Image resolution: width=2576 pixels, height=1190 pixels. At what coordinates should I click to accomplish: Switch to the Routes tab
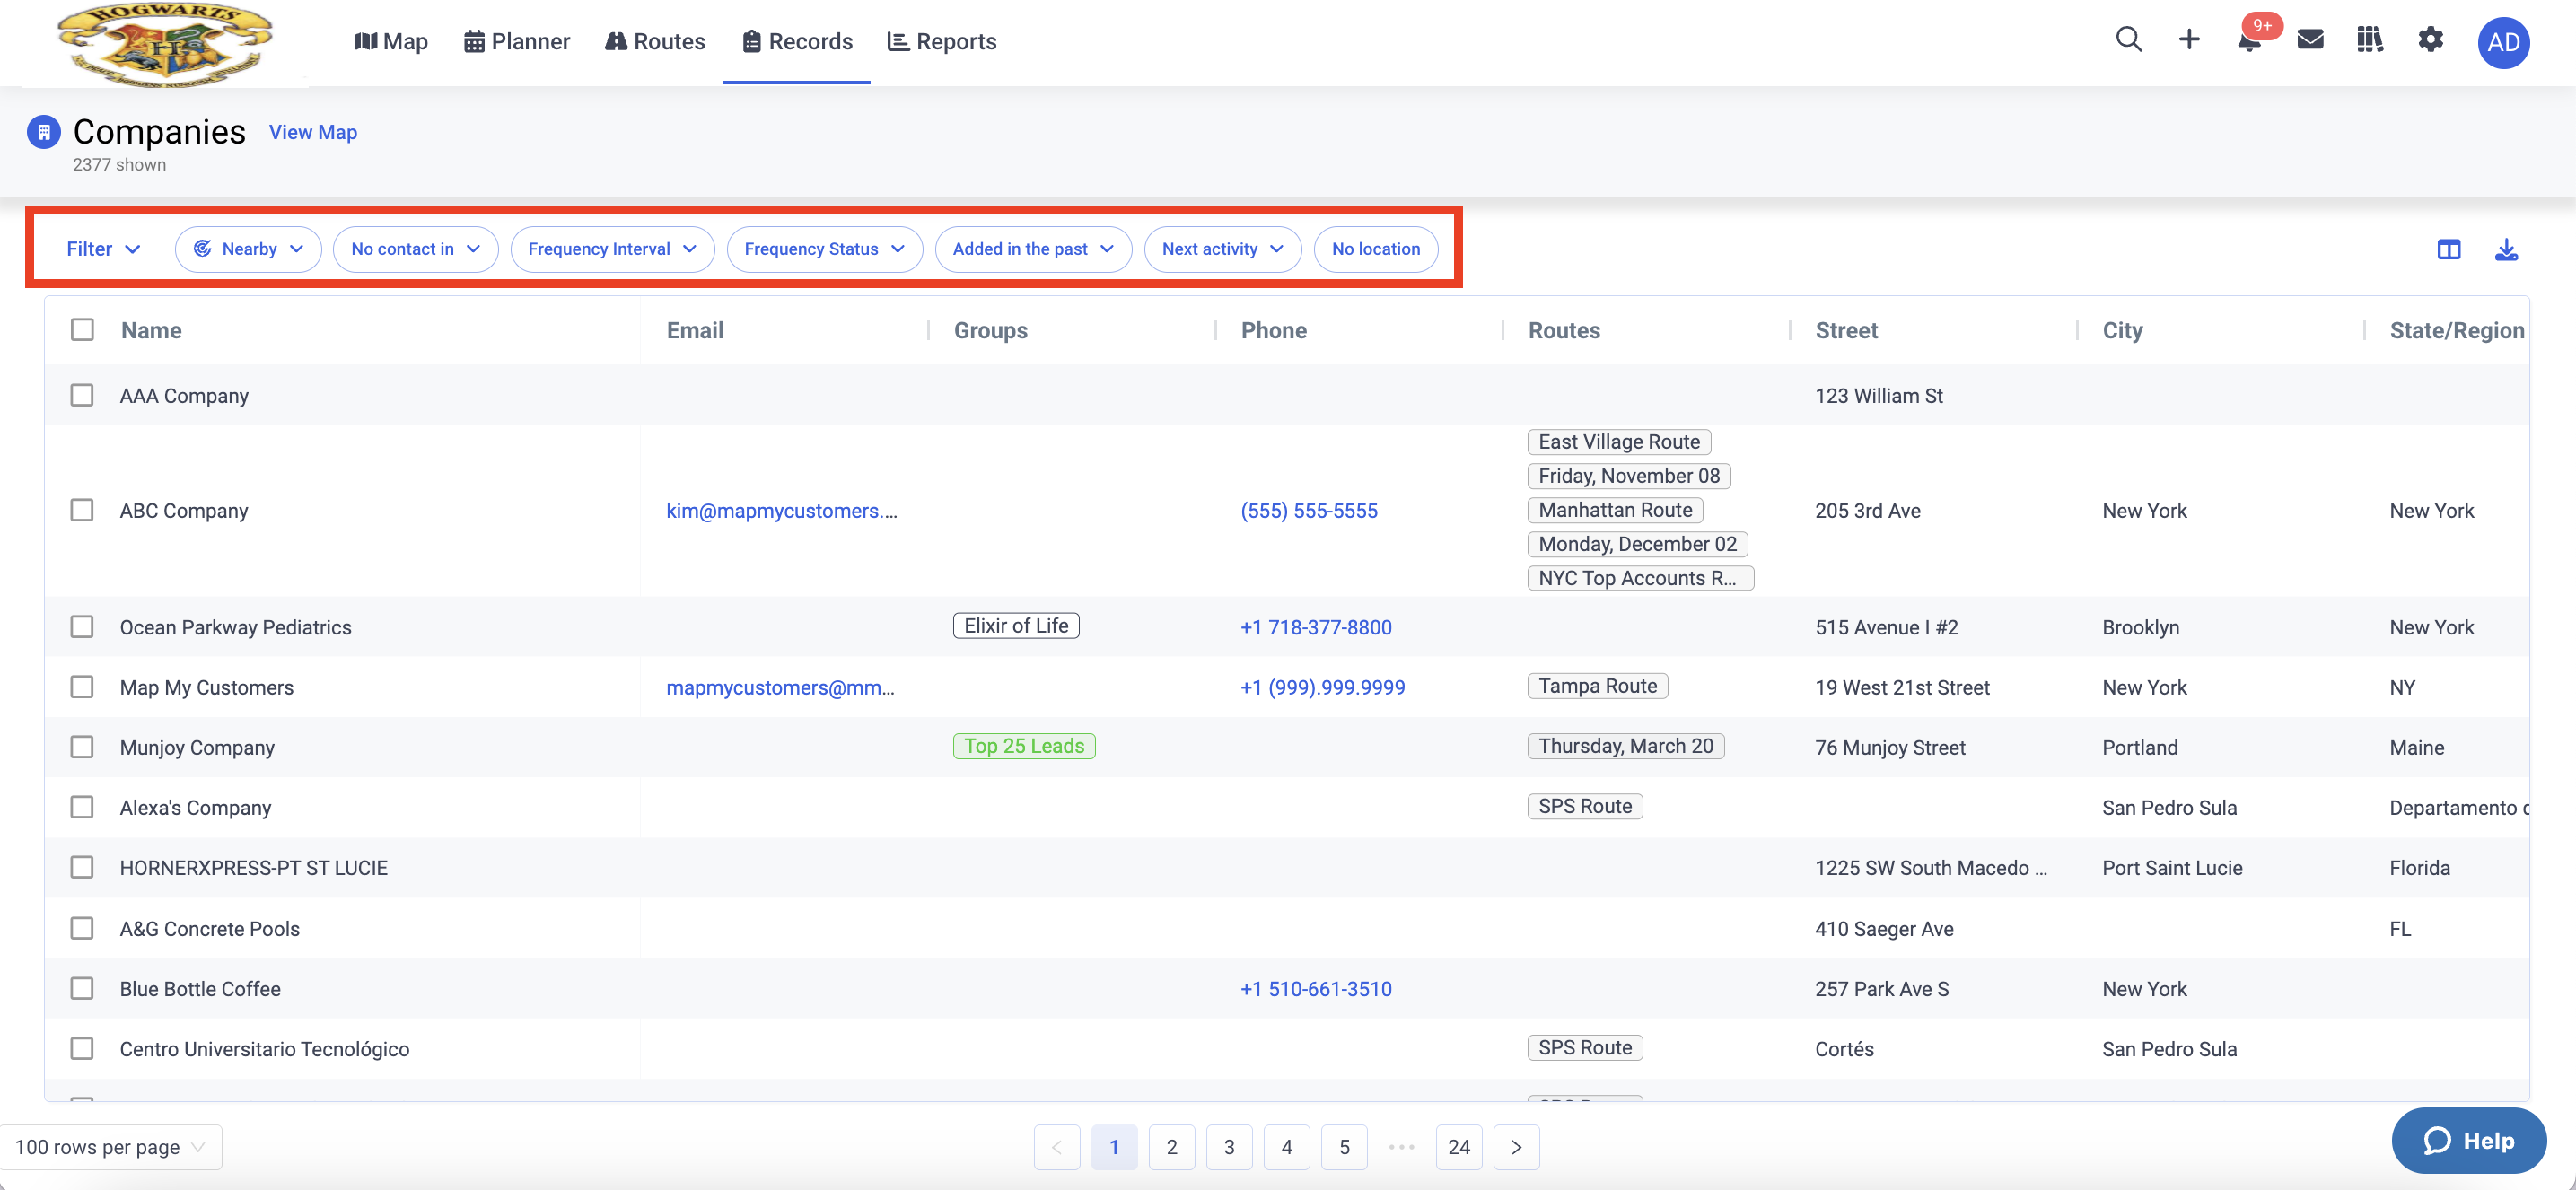tap(655, 41)
